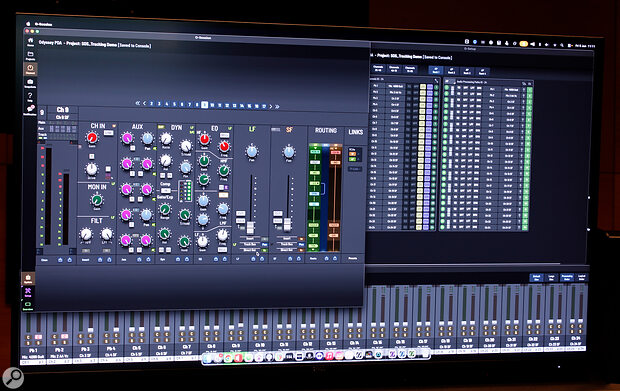Click the first lock icon under CH IN
620x391 pixels.
click(100, 260)
